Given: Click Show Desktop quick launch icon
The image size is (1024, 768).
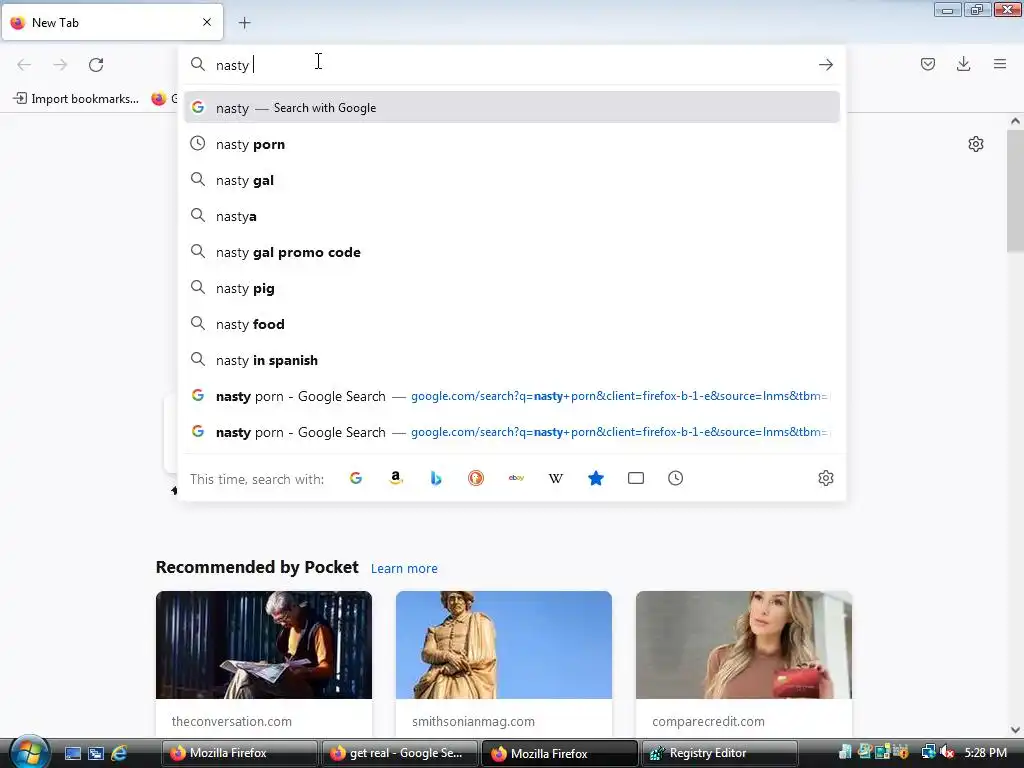Looking at the screenshot, I should pos(72,753).
